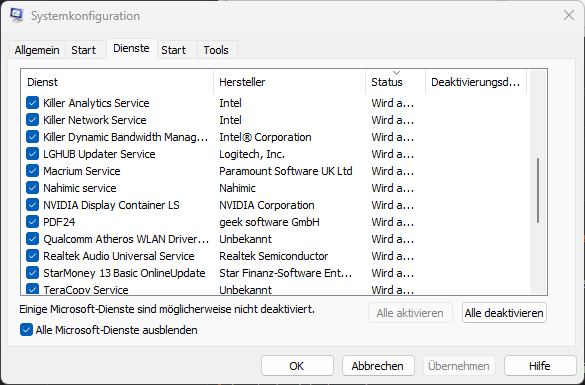This screenshot has width=585, height=385.
Task: Click the 'Realtek Semiconductor' manufacturer cell
Action: [273, 256]
